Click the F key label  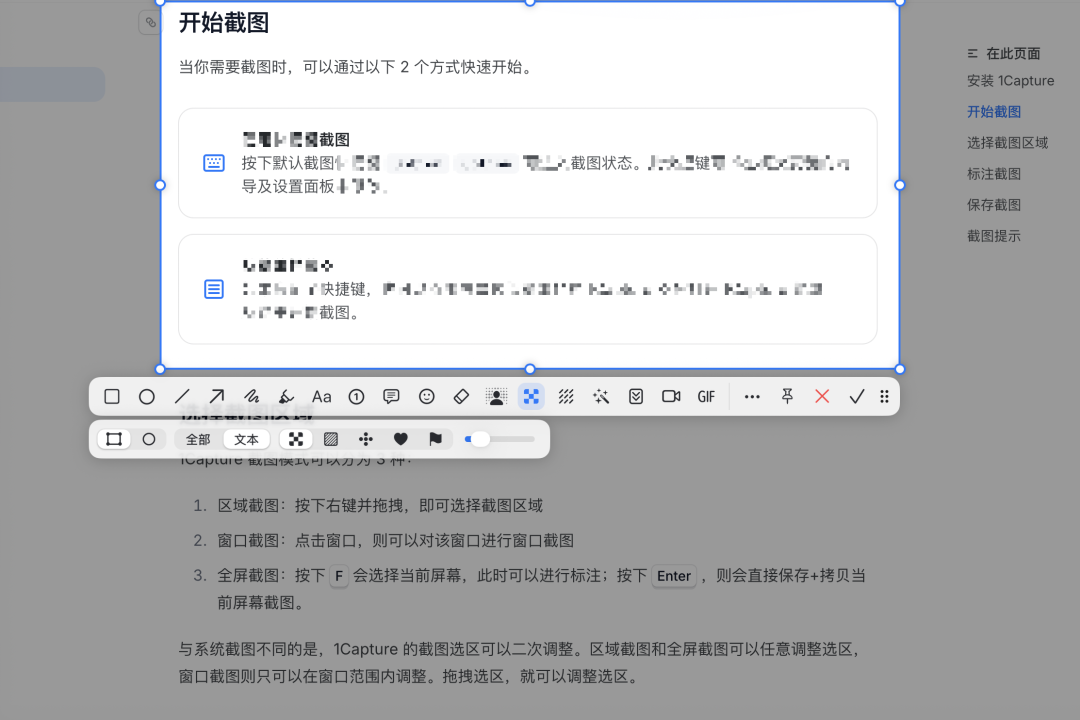(339, 576)
